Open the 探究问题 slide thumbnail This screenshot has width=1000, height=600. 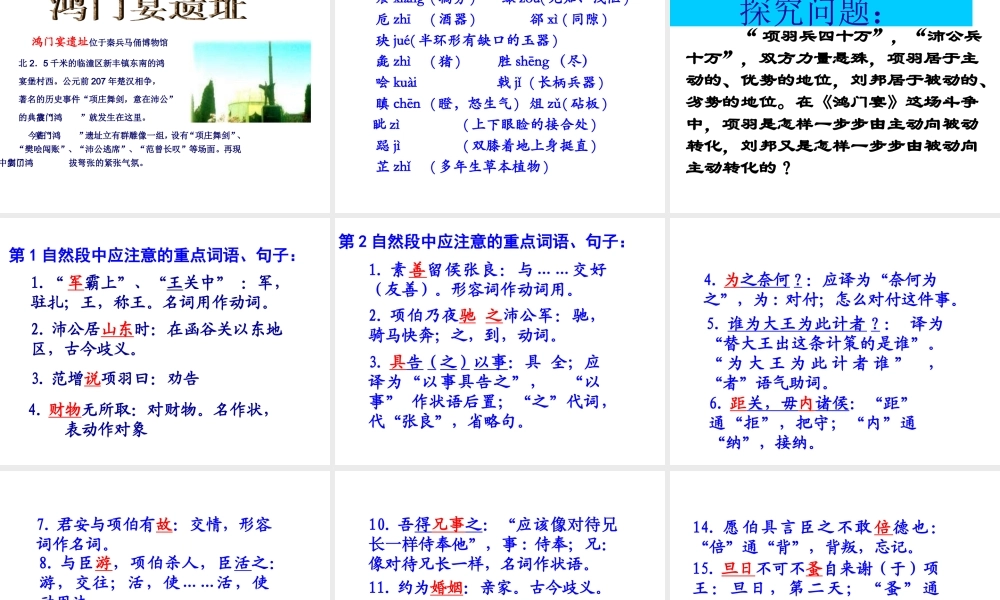(x=835, y=106)
